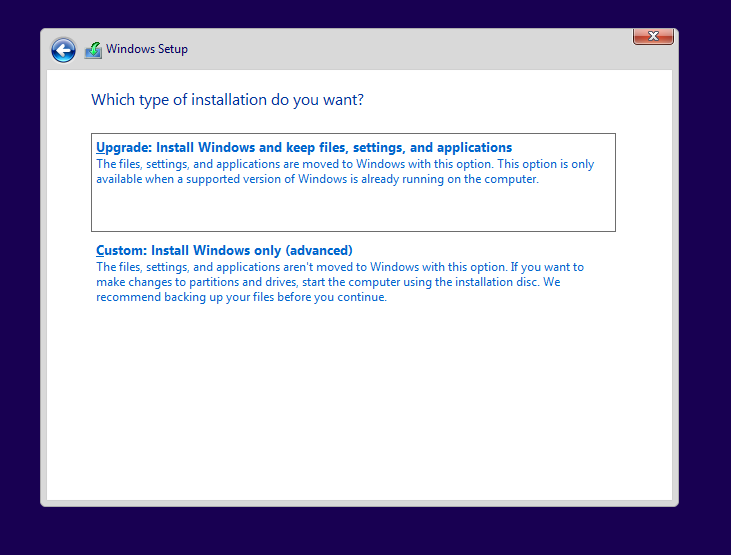Click the Custom option's description paragraph
The height and width of the screenshot is (555, 731).
340,282
